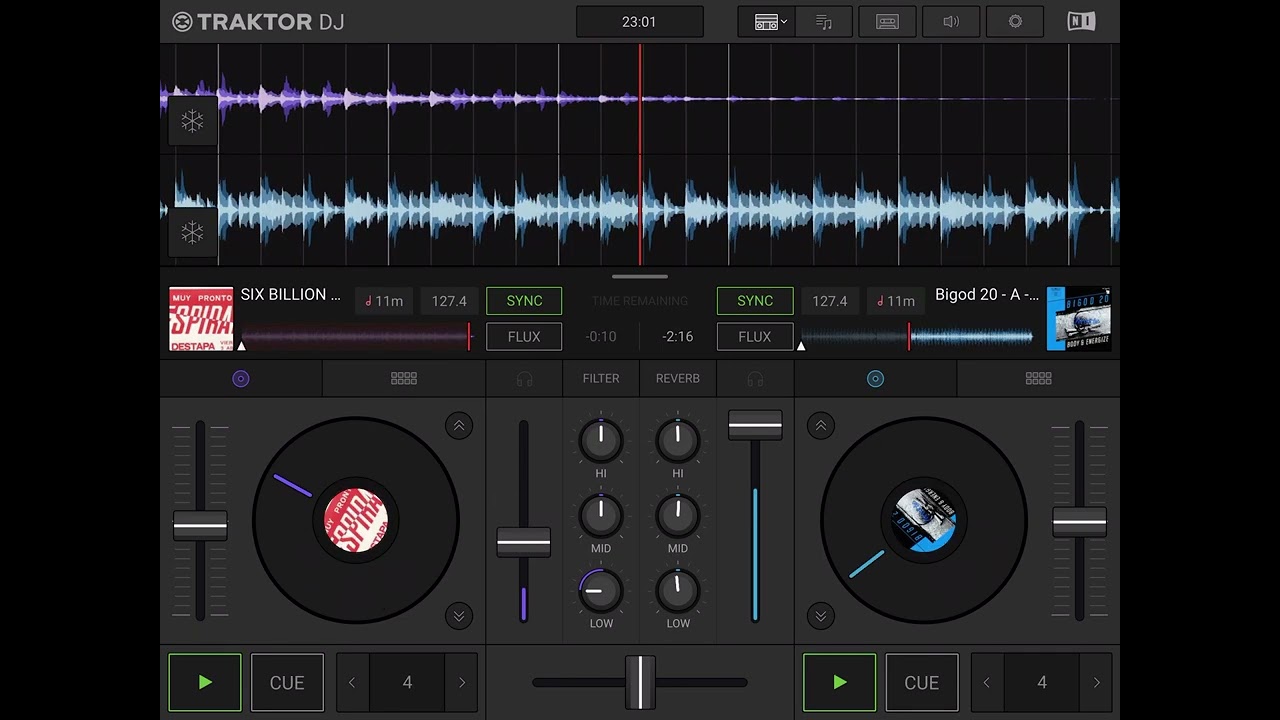Click the 23:01 clock display
Image resolution: width=1280 pixels, height=720 pixels.
coord(640,22)
